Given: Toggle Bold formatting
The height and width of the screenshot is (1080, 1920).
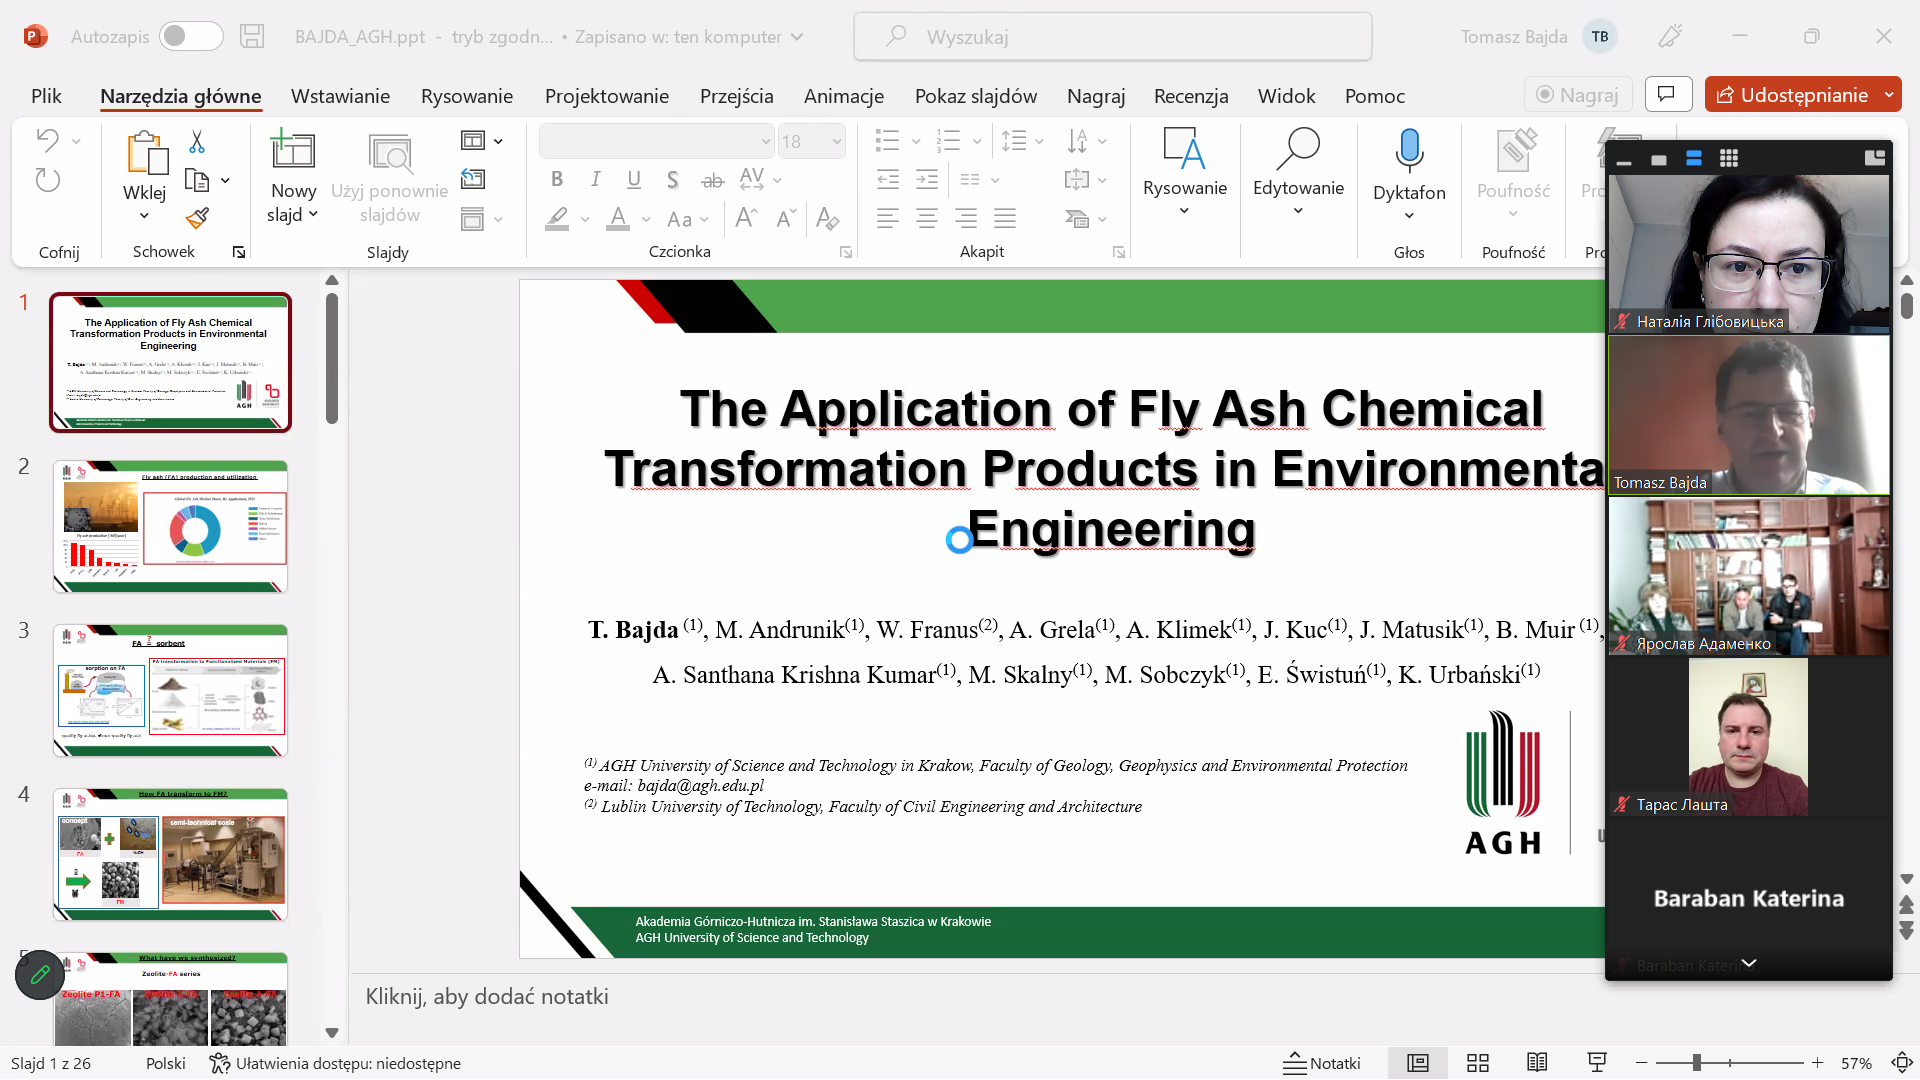Looking at the screenshot, I should pos(557,179).
